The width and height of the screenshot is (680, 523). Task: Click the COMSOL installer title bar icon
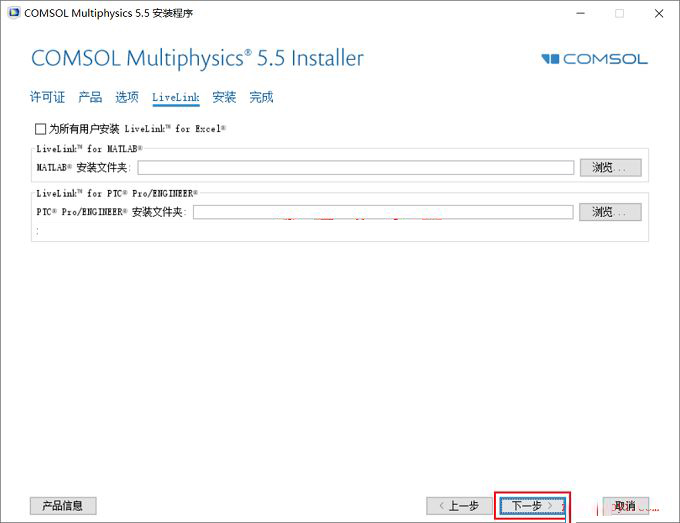pos(14,13)
